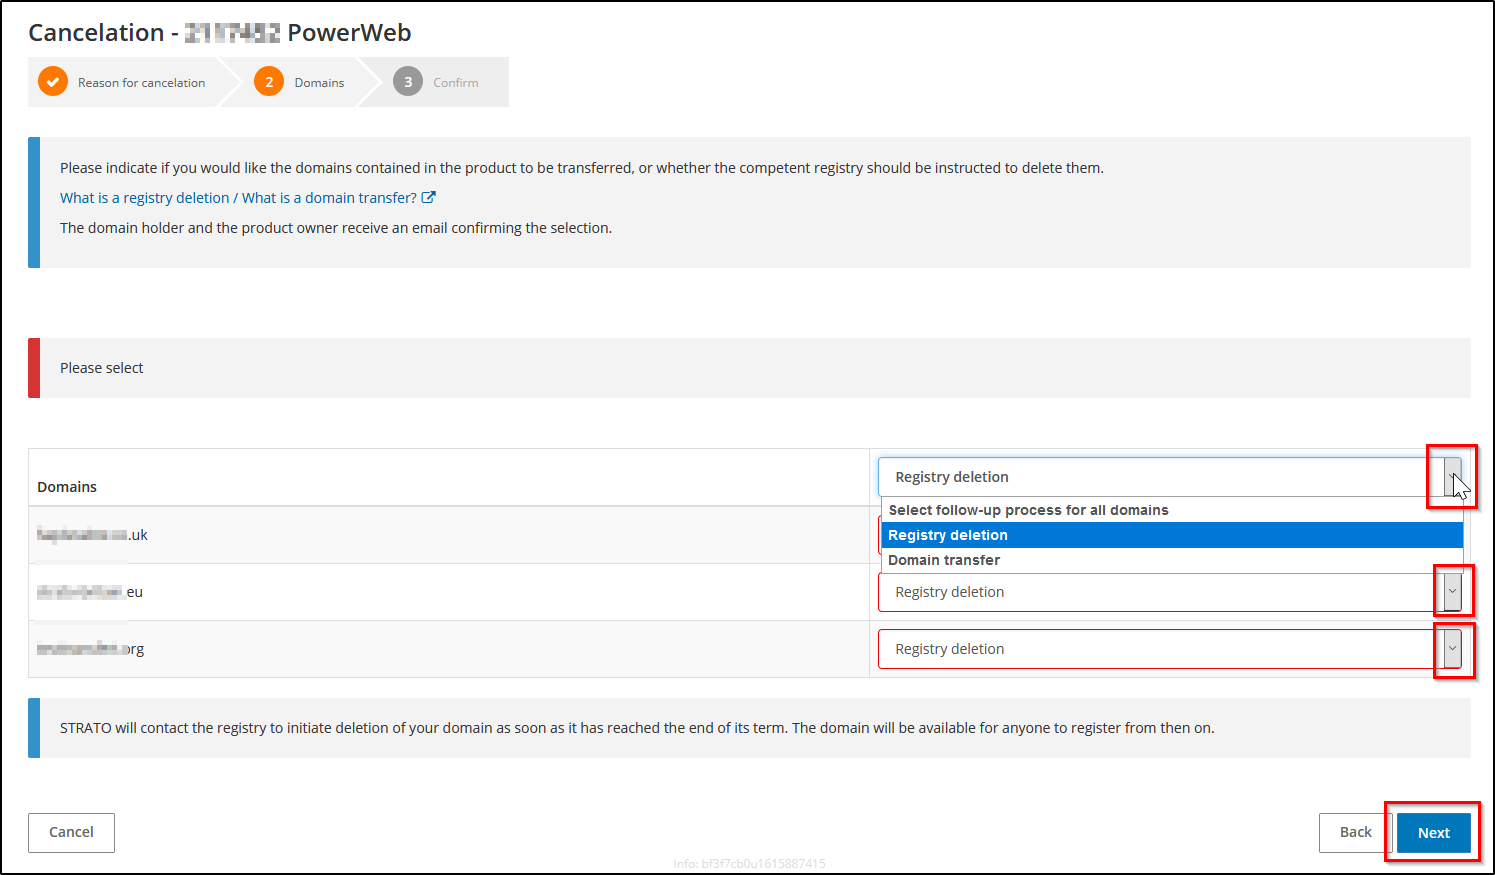Choose 'Select follow-up process for all domains' option
Viewport: 1495px width, 875px height.
tap(1028, 510)
